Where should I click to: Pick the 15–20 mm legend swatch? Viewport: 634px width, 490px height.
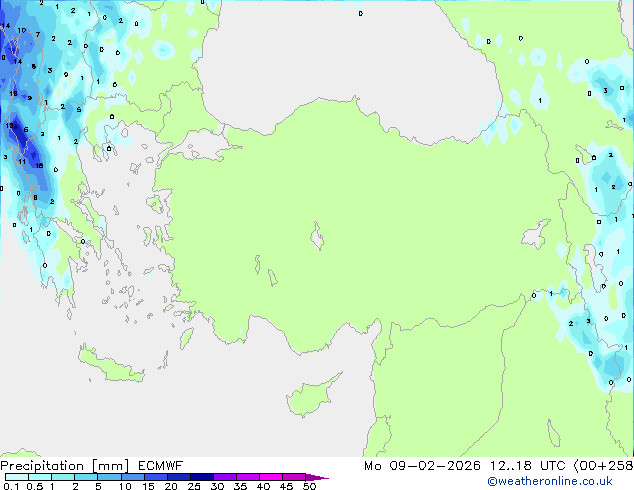click(155, 477)
